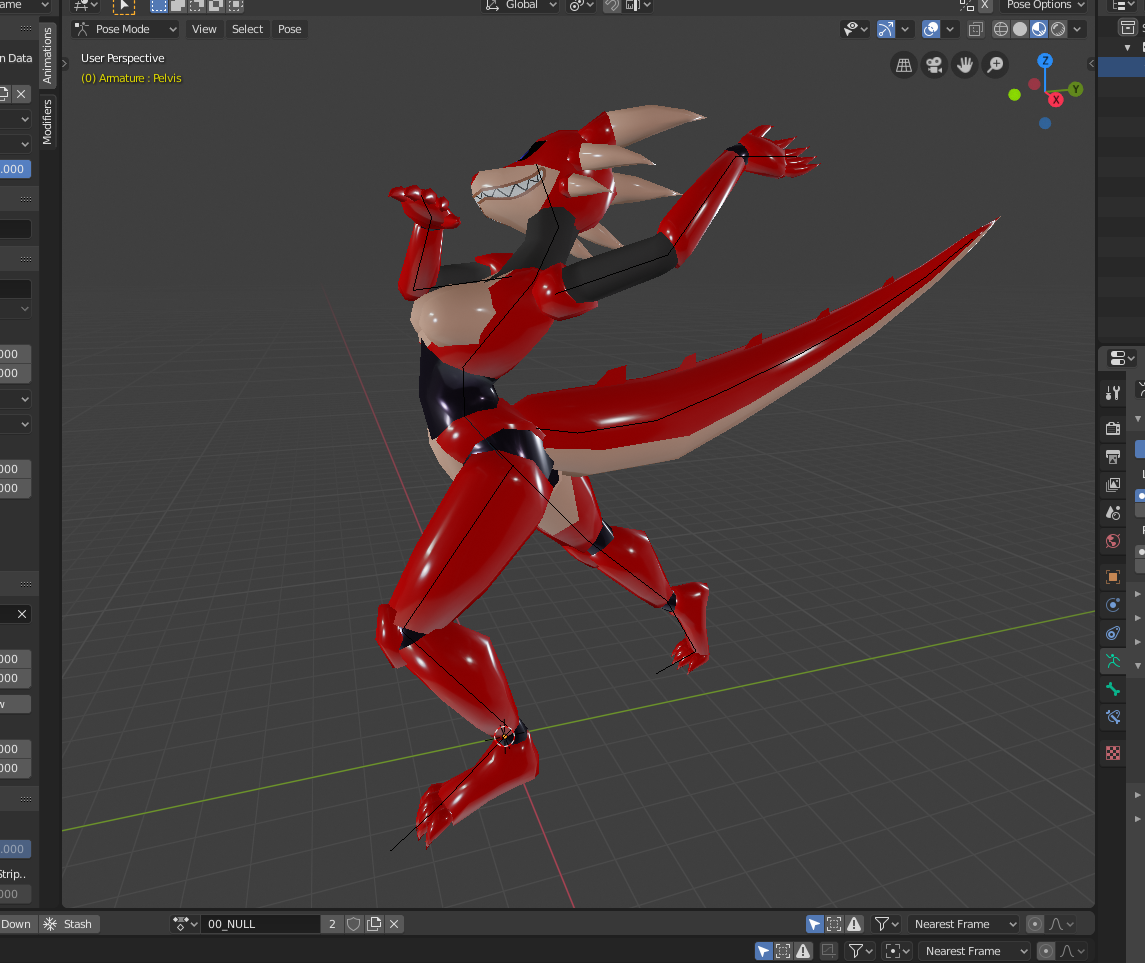Open the overlays options dropdown
The image size is (1145, 963).
pyautogui.click(x=949, y=29)
